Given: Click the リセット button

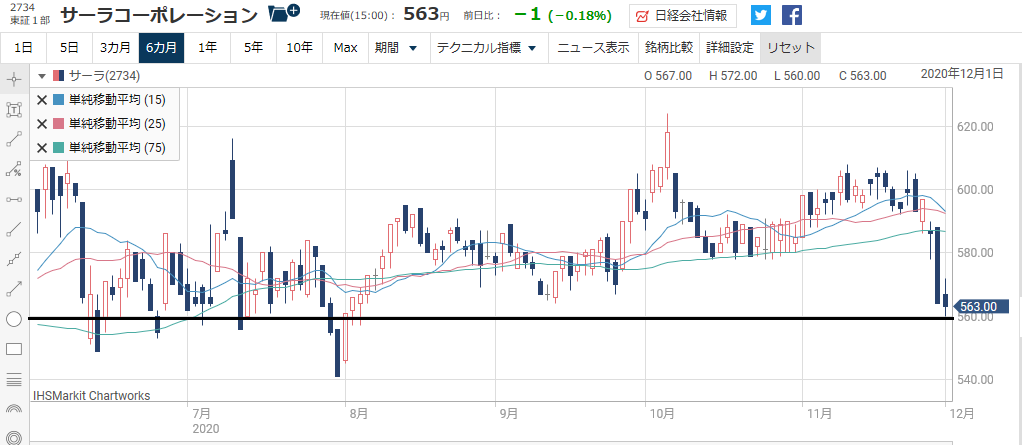Looking at the screenshot, I should pyautogui.click(x=791, y=48).
